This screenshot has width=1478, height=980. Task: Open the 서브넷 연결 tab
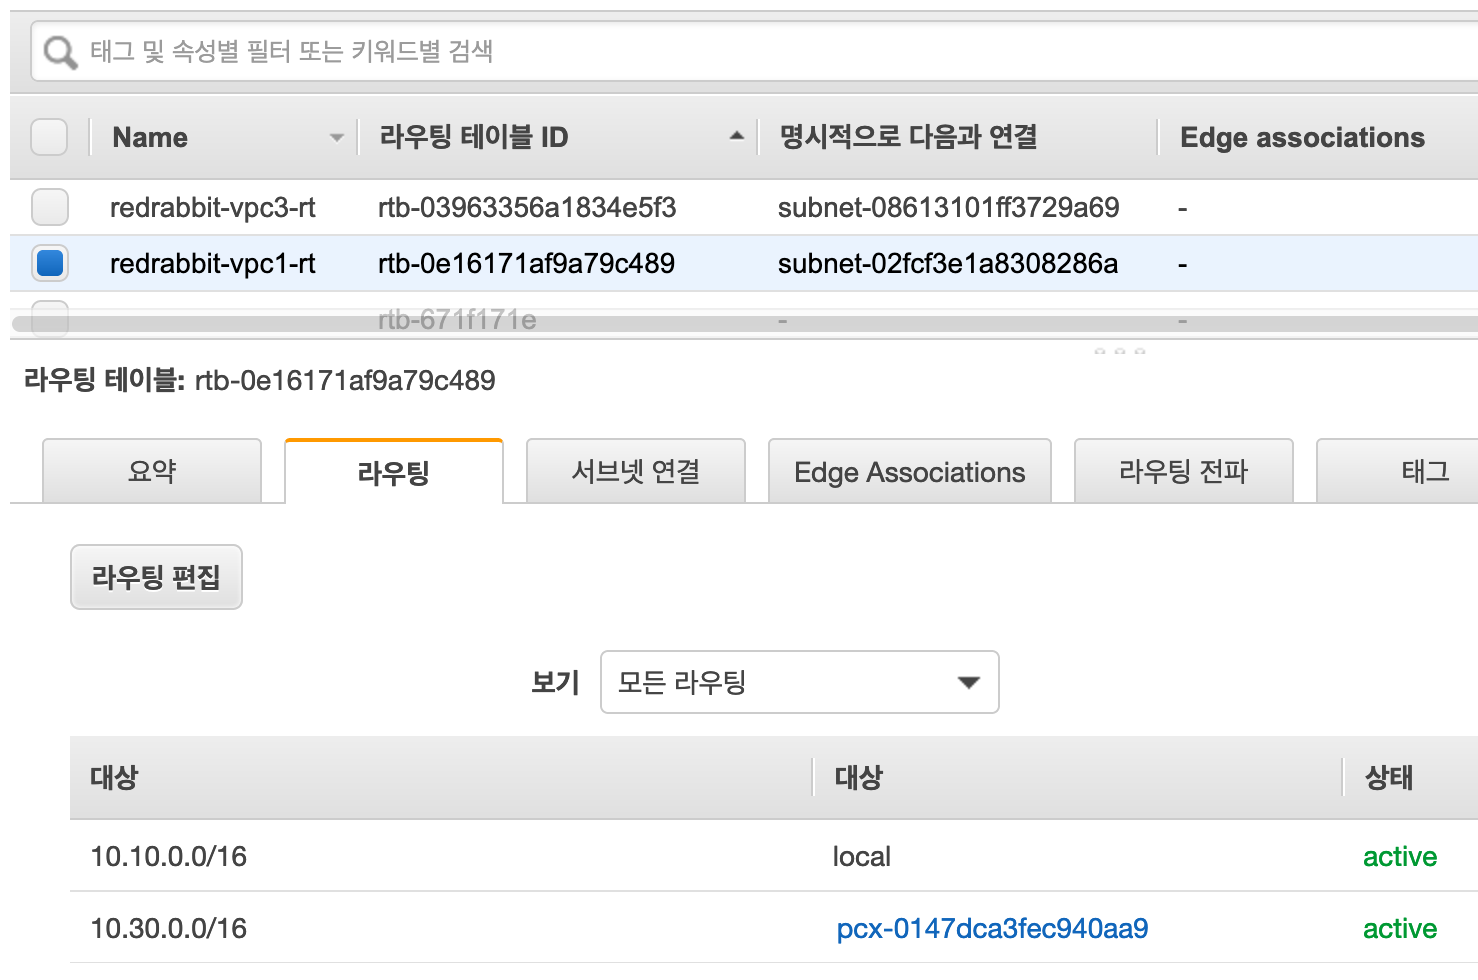[636, 471]
